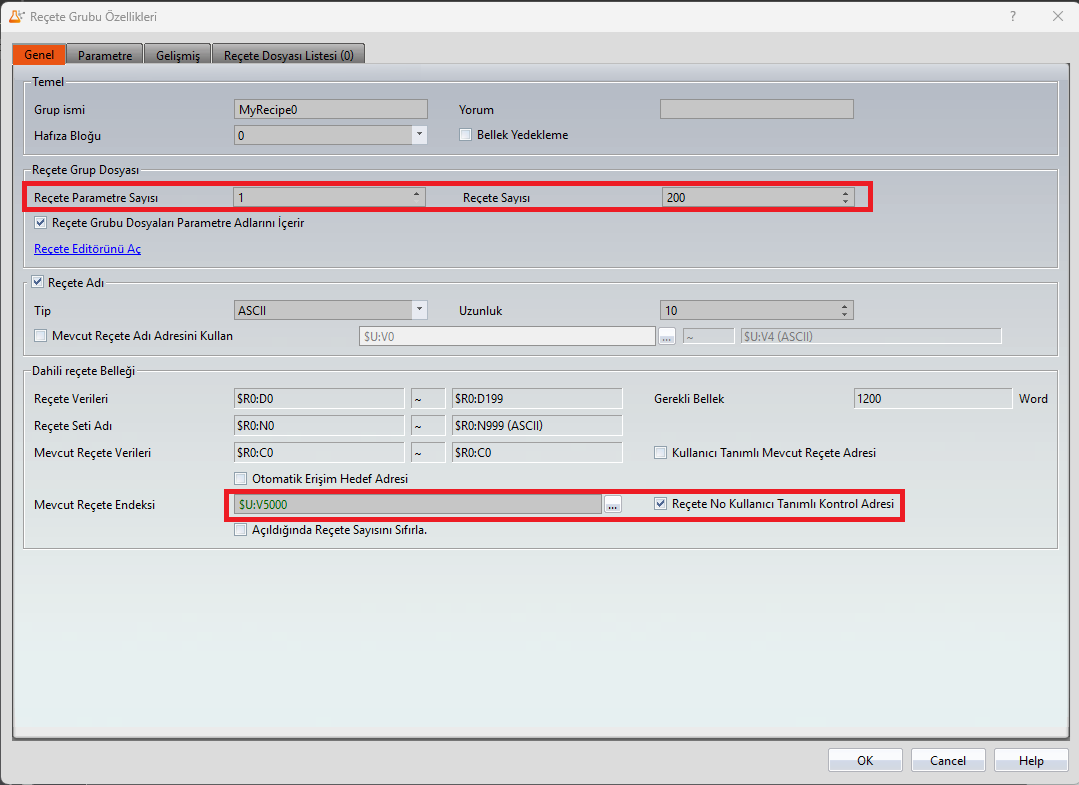
Task: Click the Reçete Editörünü Aç link
Action: [87, 249]
